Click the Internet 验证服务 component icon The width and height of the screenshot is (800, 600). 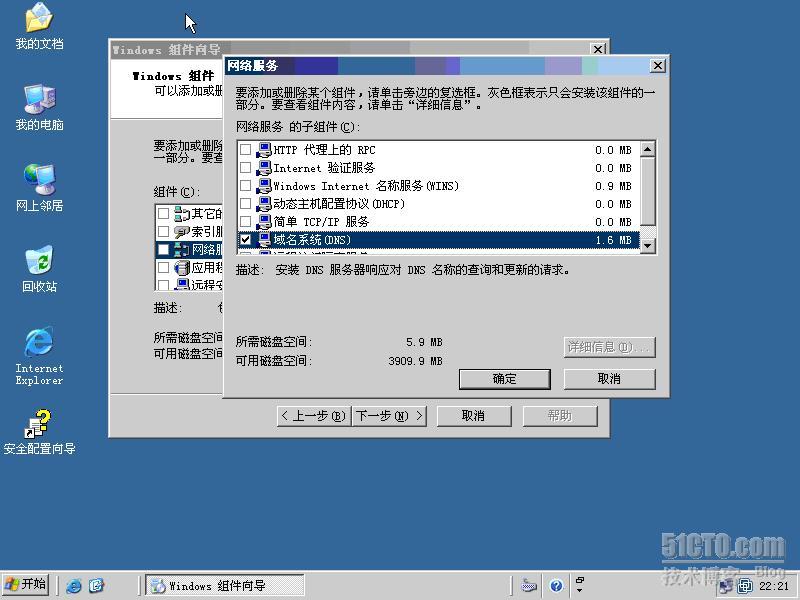coord(263,168)
